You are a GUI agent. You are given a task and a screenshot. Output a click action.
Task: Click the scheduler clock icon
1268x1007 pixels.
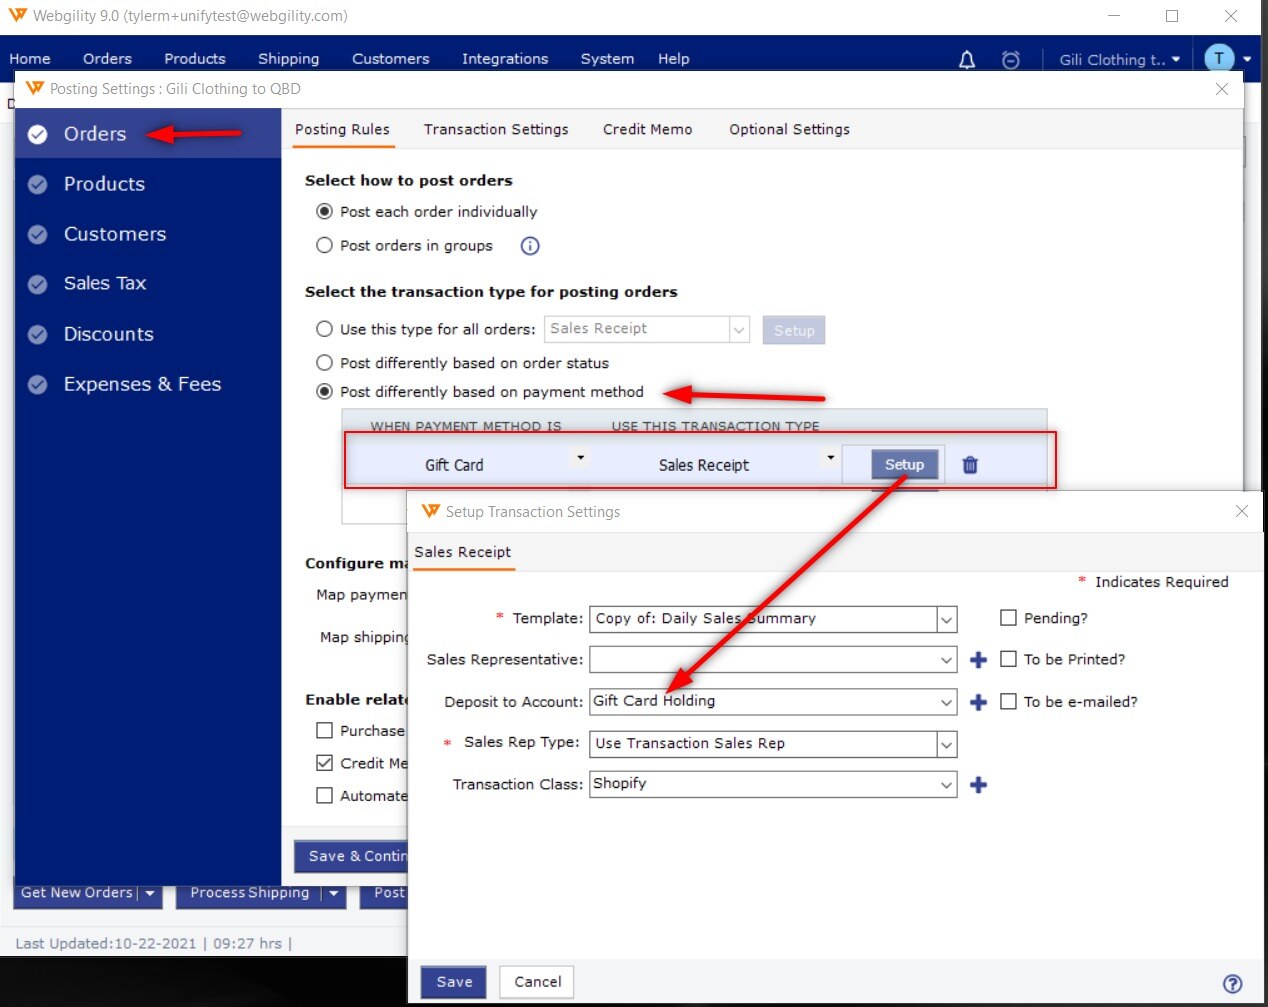(x=1011, y=60)
